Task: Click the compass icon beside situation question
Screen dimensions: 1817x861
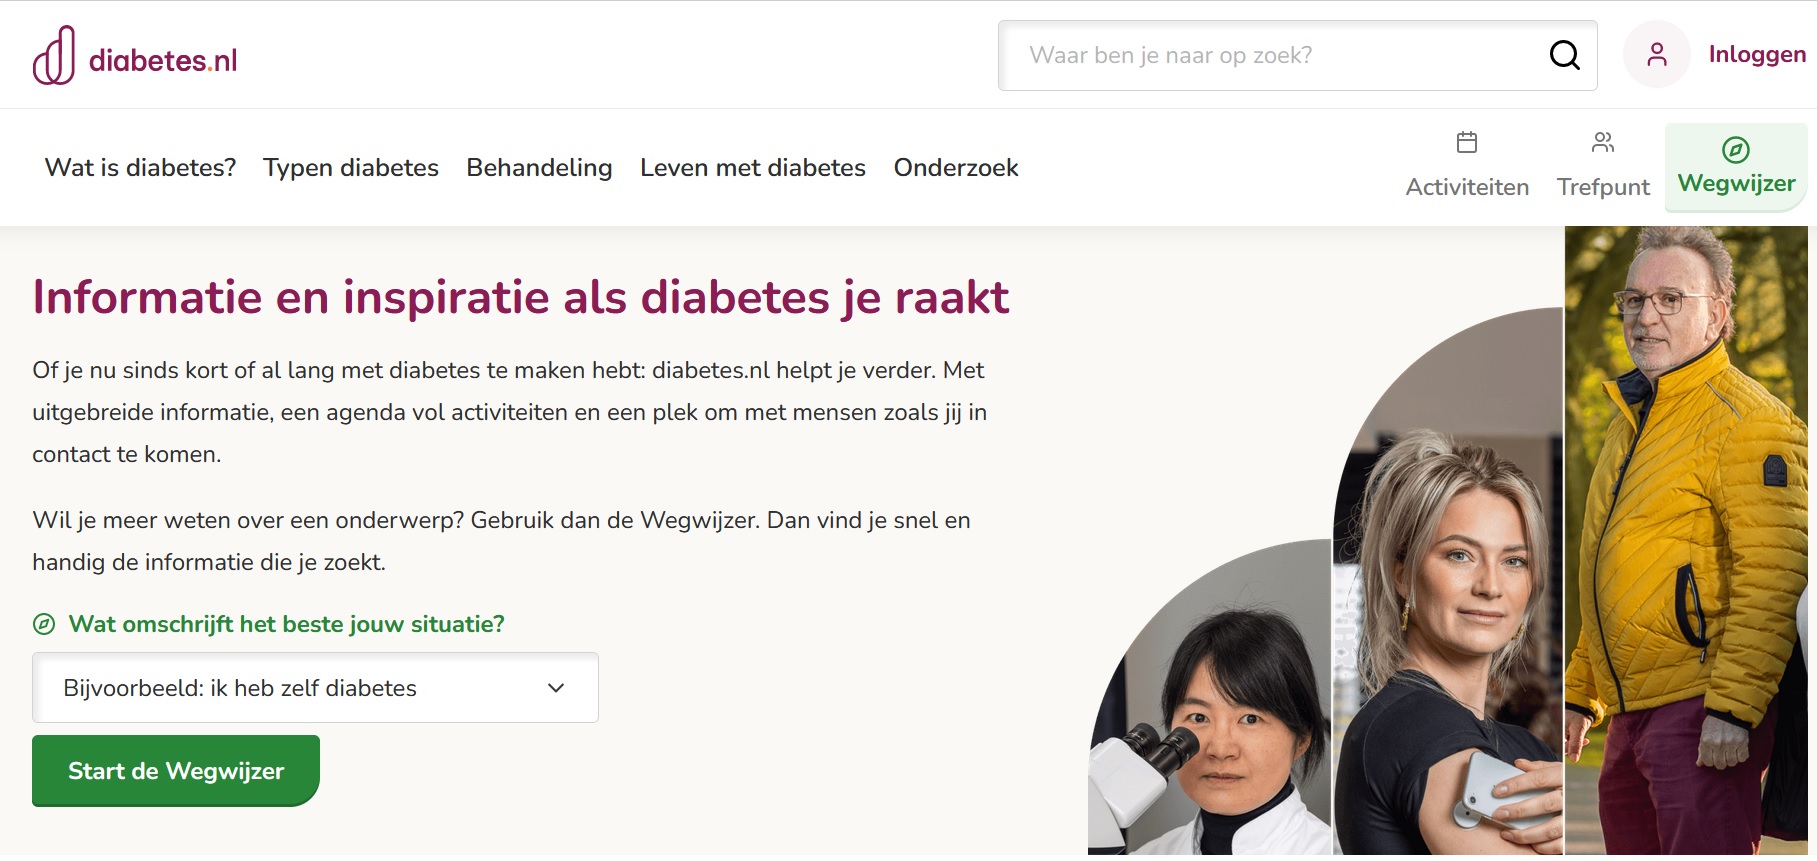Action: click(x=44, y=624)
